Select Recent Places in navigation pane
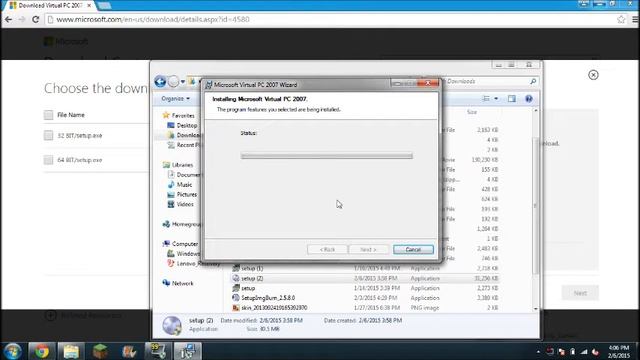The height and width of the screenshot is (360, 640). tap(184, 145)
